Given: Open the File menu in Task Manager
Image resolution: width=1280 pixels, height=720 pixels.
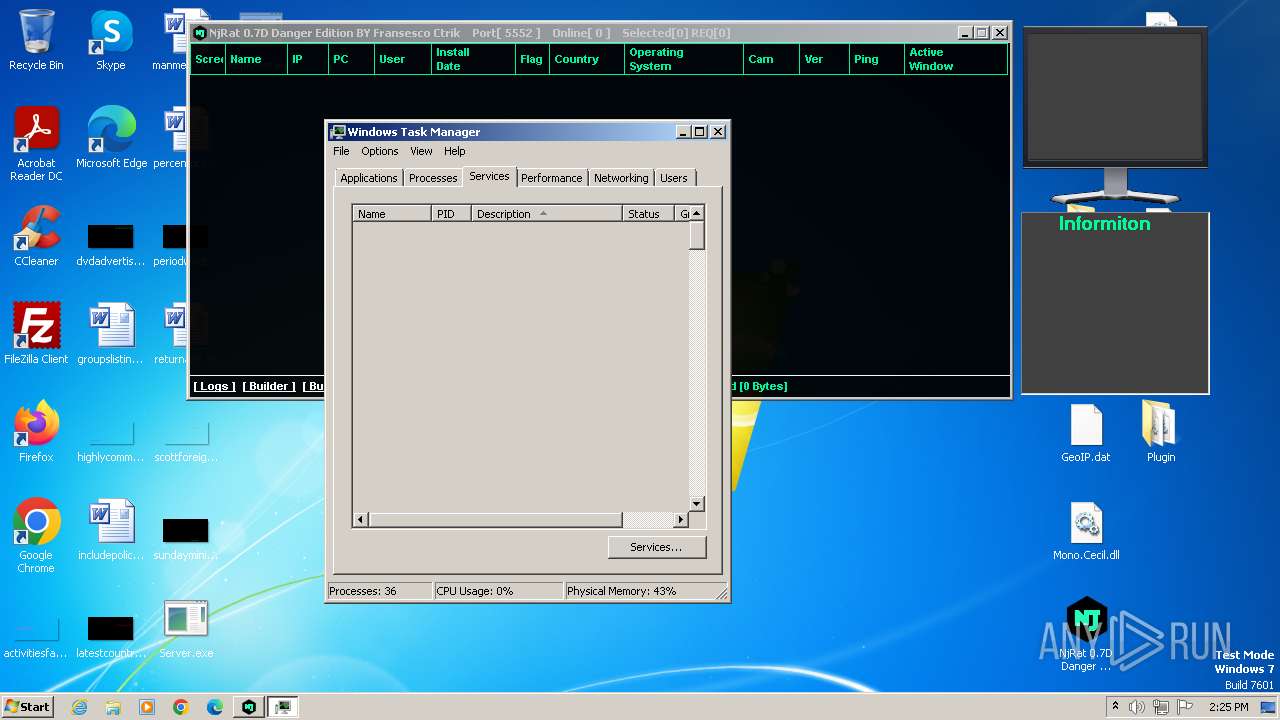Looking at the screenshot, I should [x=341, y=151].
